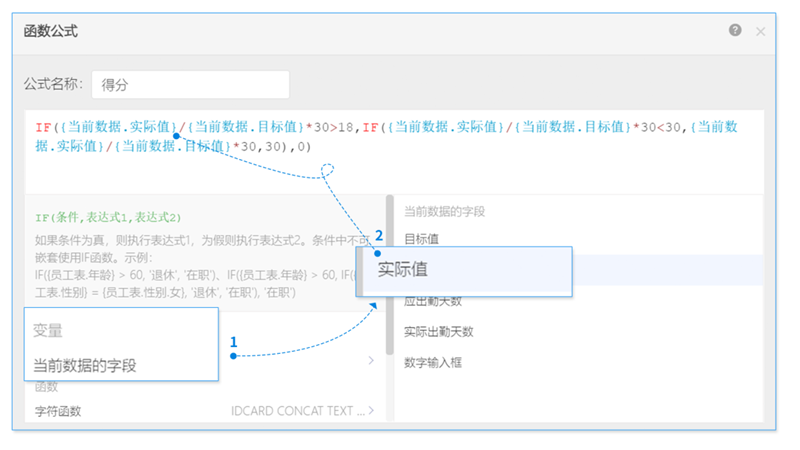The height and width of the screenshot is (450, 800).
Task: Choose the 目标值 field
Action: [421, 239]
